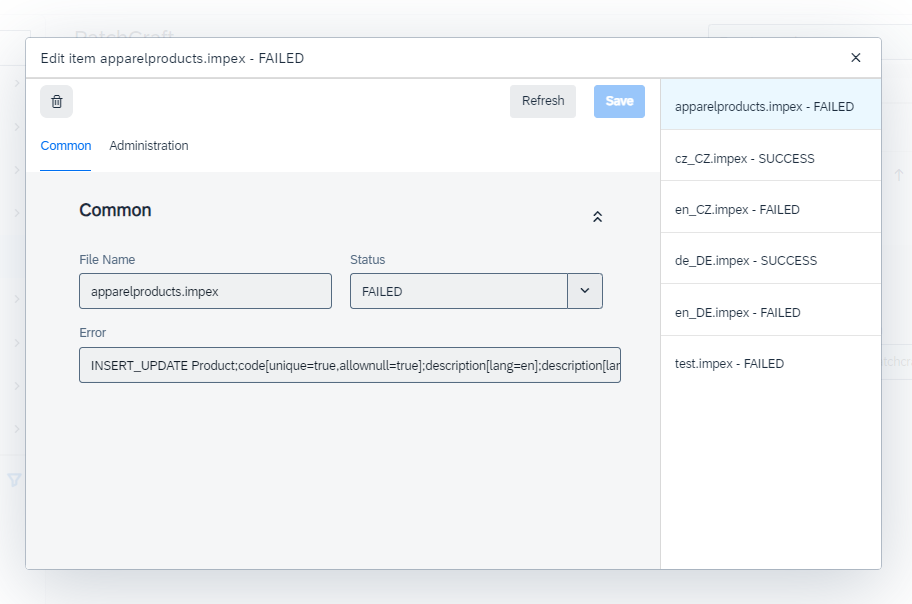Select apparelproducts.impex - FAILED in list

pyautogui.click(x=765, y=107)
